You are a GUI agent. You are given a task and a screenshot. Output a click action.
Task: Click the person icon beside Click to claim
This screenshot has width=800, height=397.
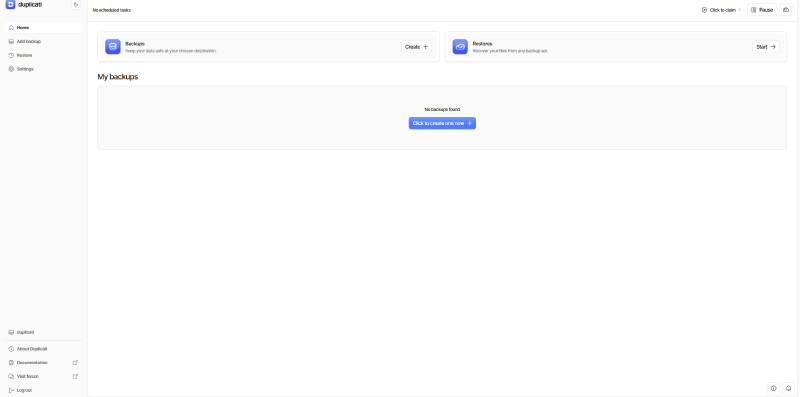tap(705, 10)
